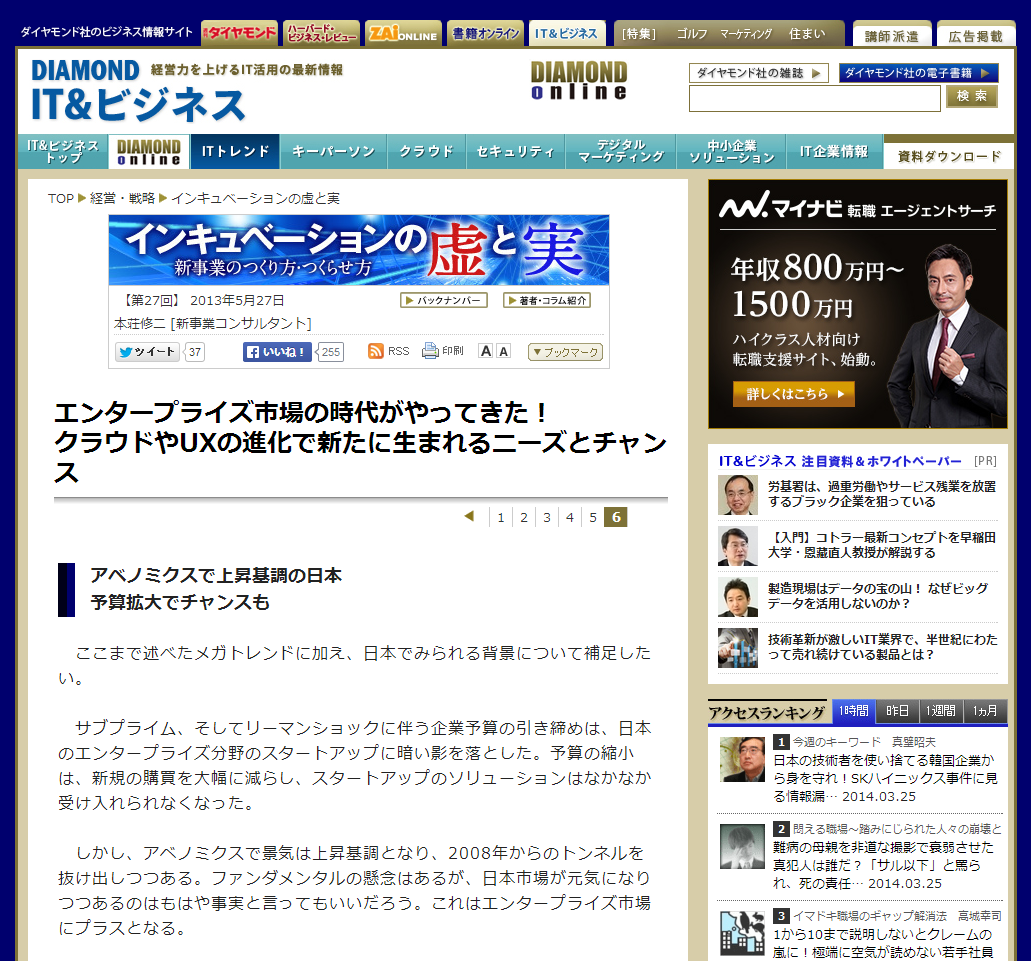The height and width of the screenshot is (961, 1031).
Task: Go to page 5 of the article
Action: coord(593,517)
